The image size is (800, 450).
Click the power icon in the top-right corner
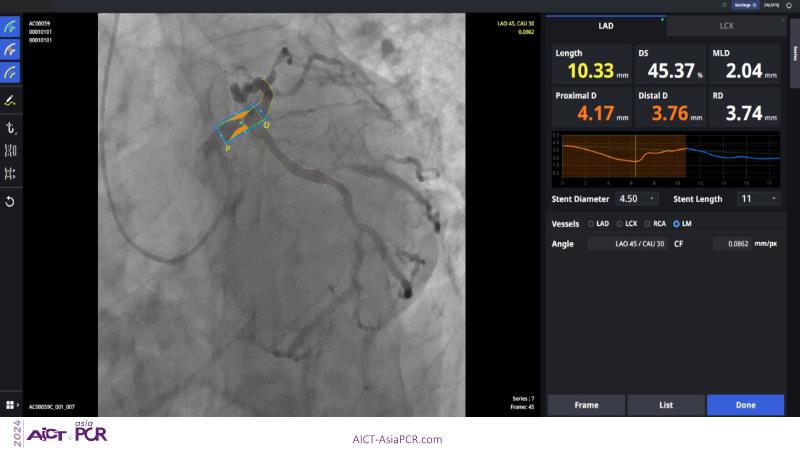pyautogui.click(x=789, y=5)
